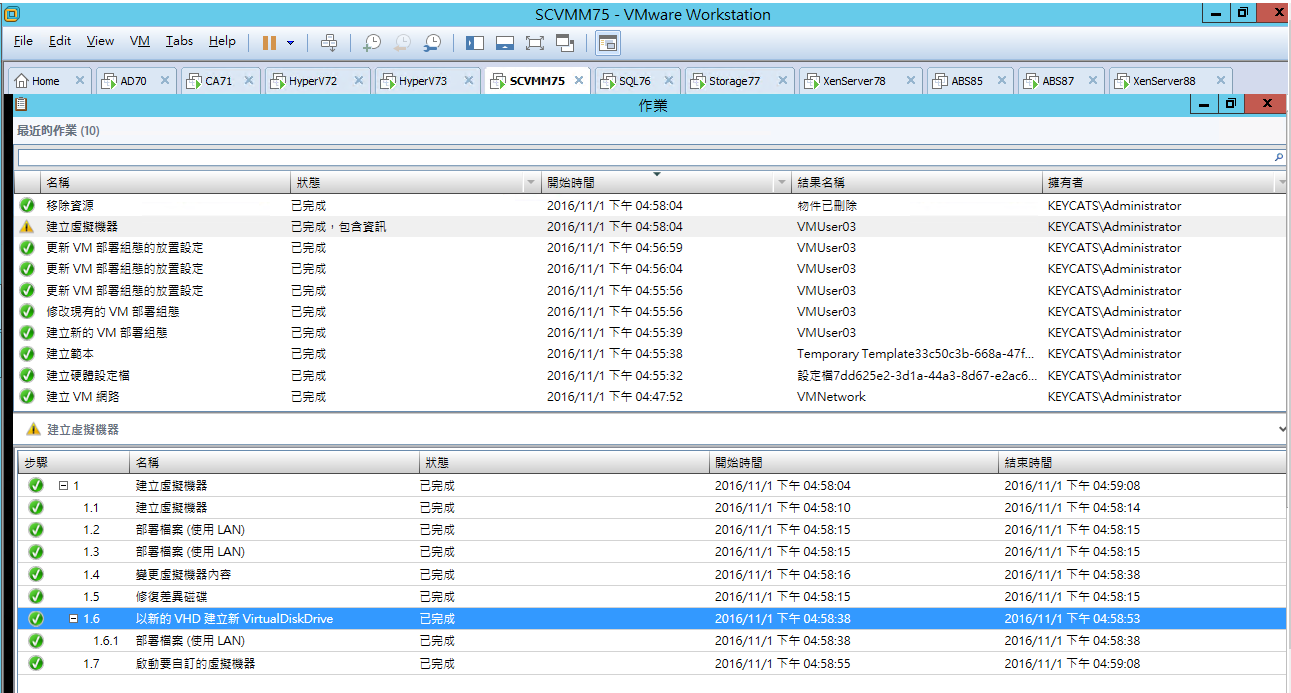Click the 作業 window clipboard icon
This screenshot has width=1291, height=693.
click(x=21, y=104)
